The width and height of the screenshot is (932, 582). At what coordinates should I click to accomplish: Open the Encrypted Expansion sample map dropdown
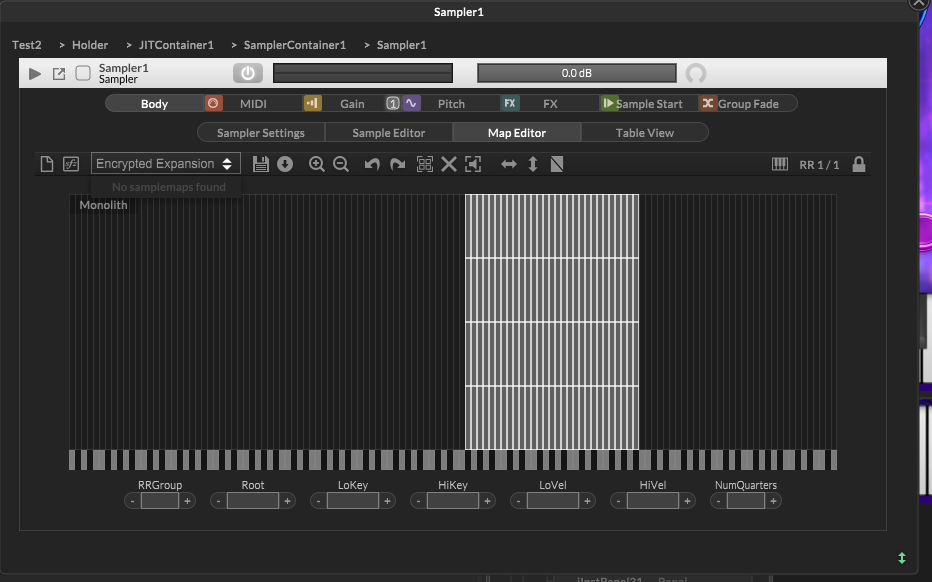tap(165, 164)
